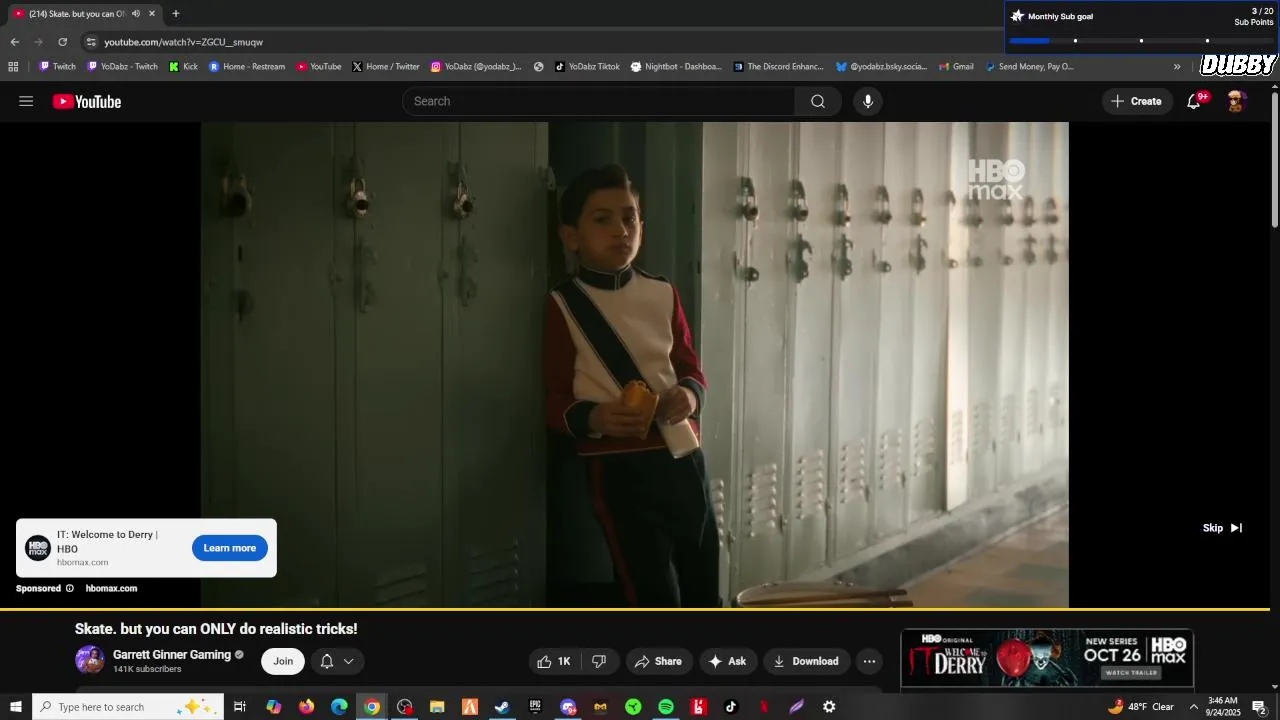Click Learn more on the ad card
Viewport: 1280px width, 720px height.
(x=230, y=548)
